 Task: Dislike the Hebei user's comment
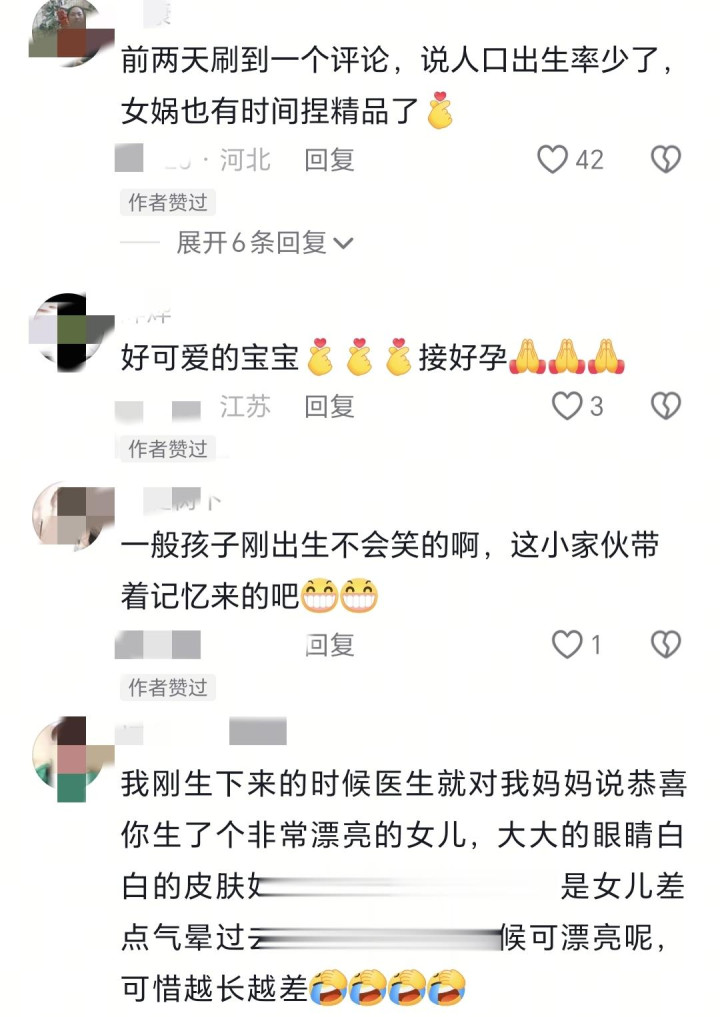pos(666,160)
